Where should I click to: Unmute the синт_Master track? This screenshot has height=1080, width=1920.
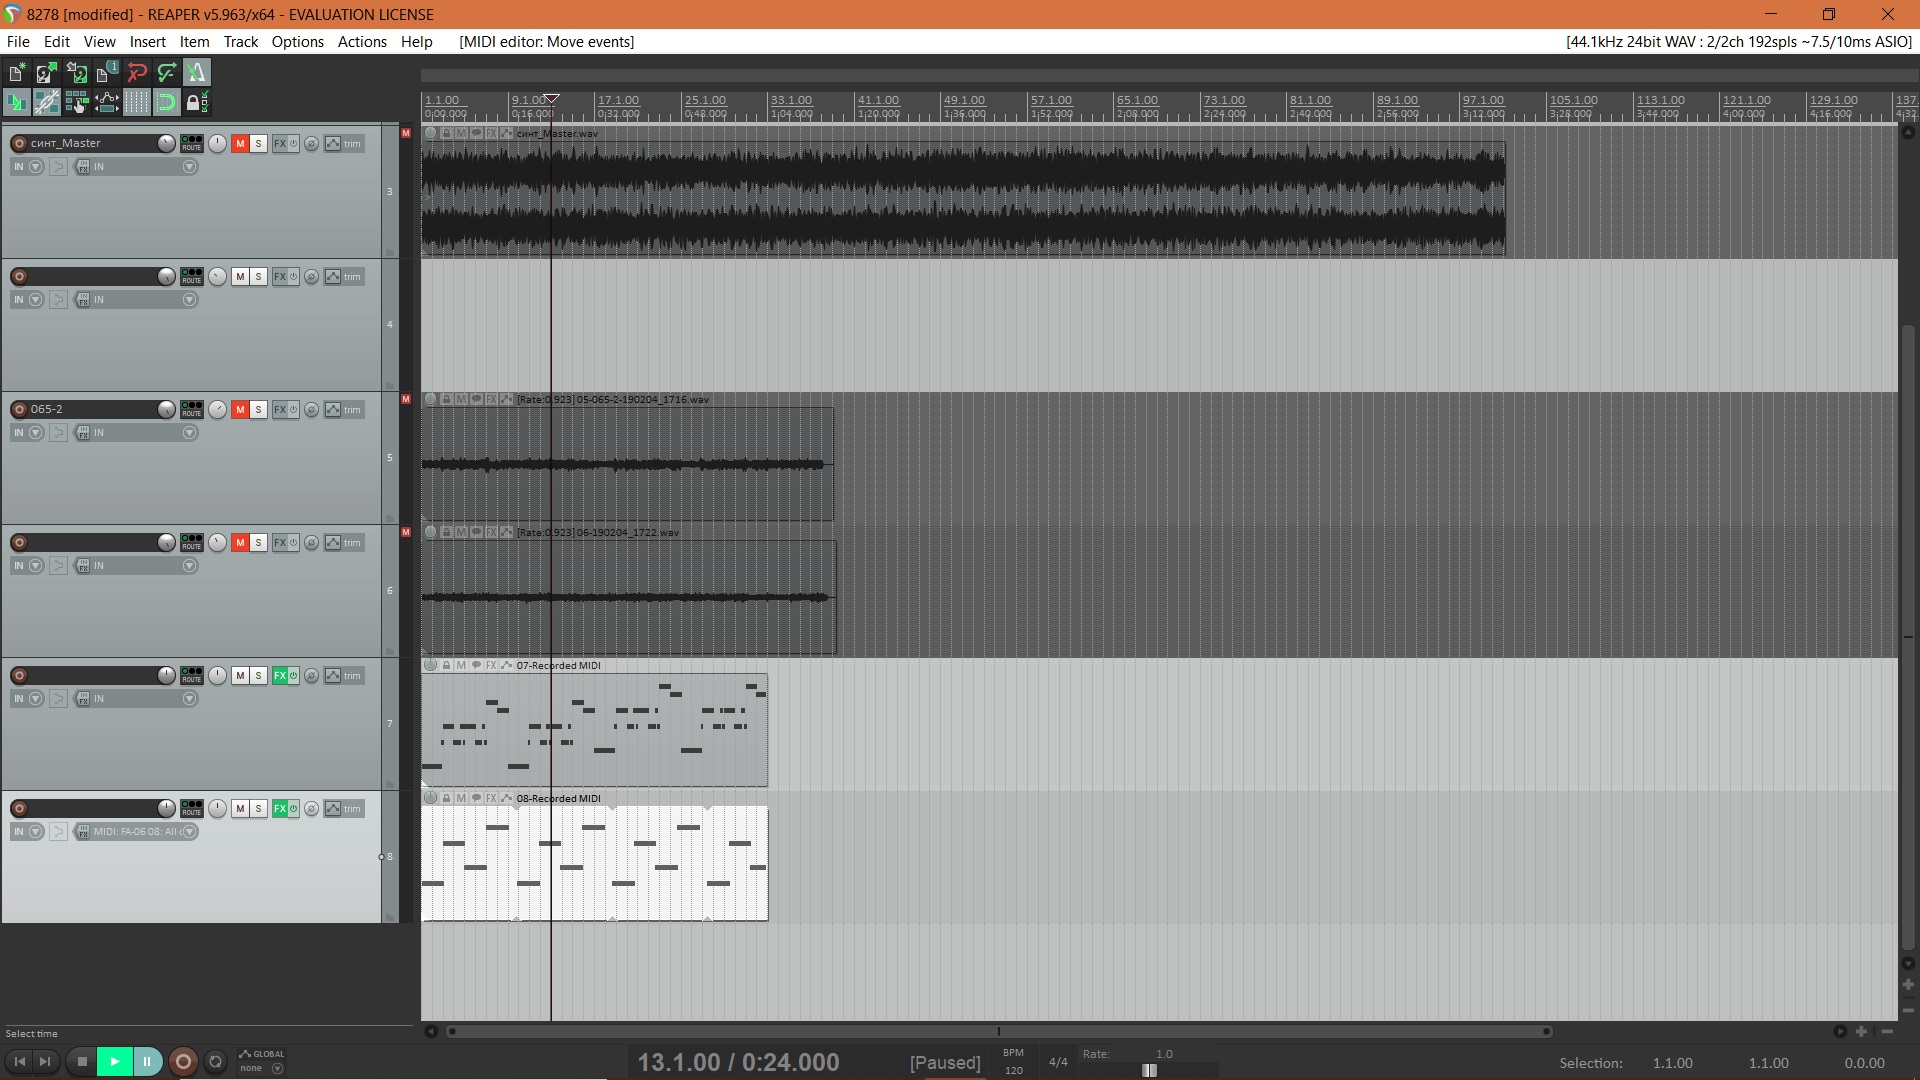[240, 143]
